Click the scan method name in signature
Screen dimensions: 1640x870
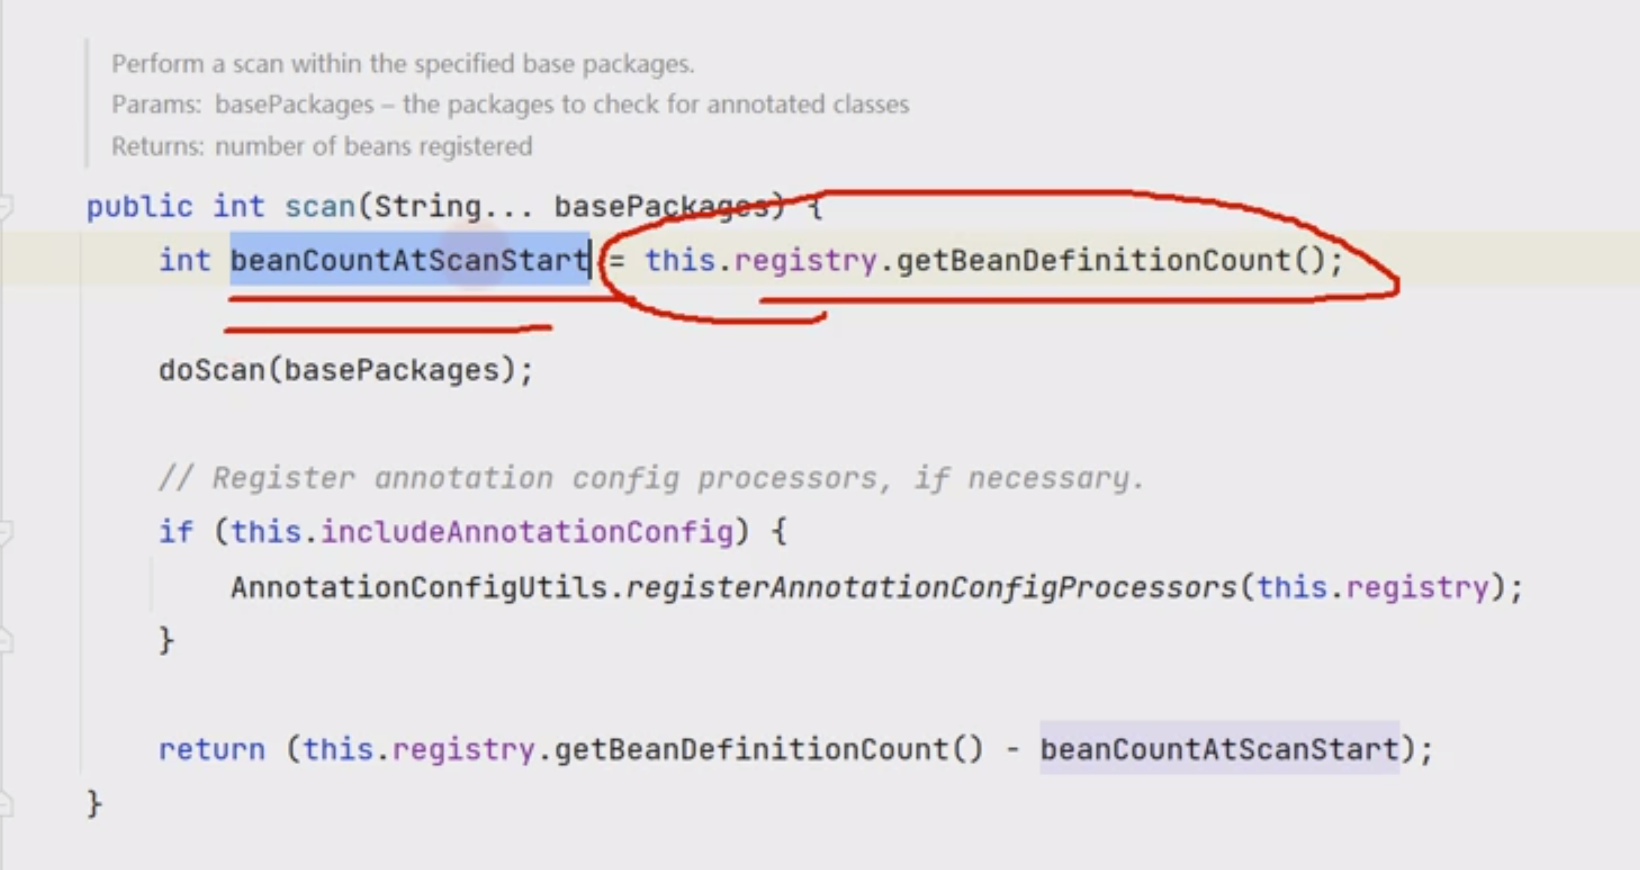click(x=320, y=207)
